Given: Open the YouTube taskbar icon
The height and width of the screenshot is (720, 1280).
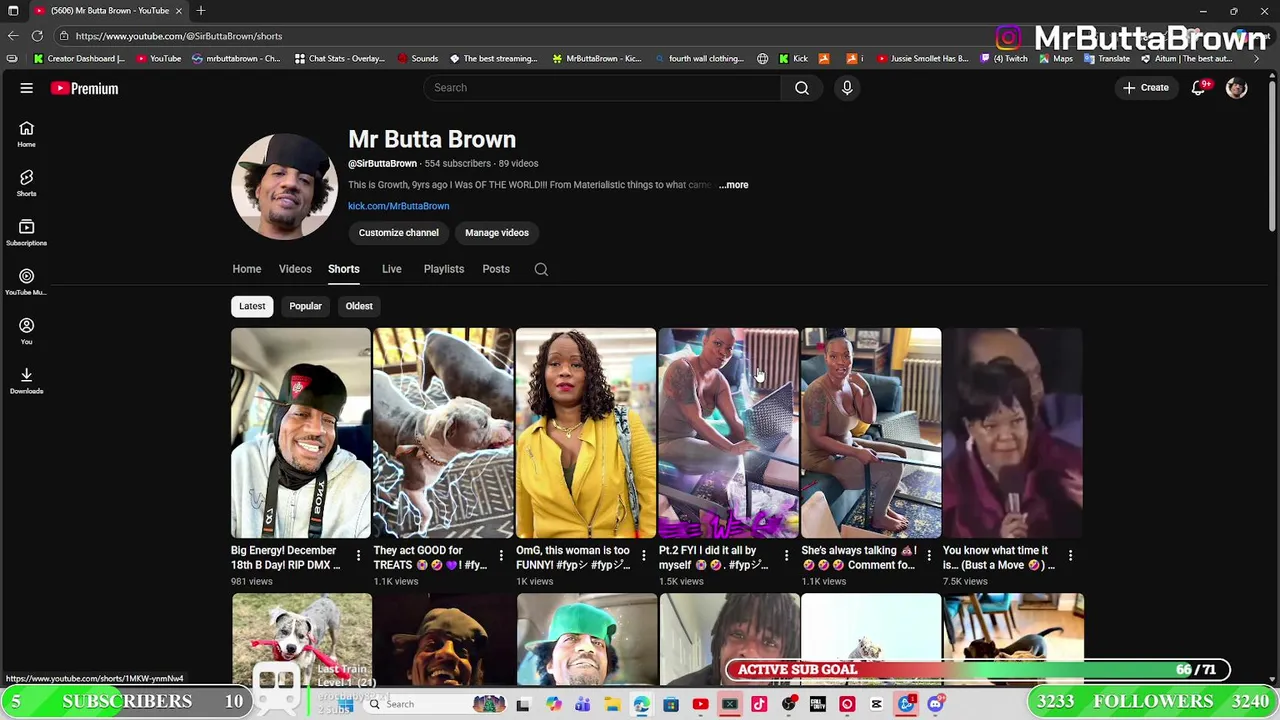Looking at the screenshot, I should pyautogui.click(x=700, y=704).
